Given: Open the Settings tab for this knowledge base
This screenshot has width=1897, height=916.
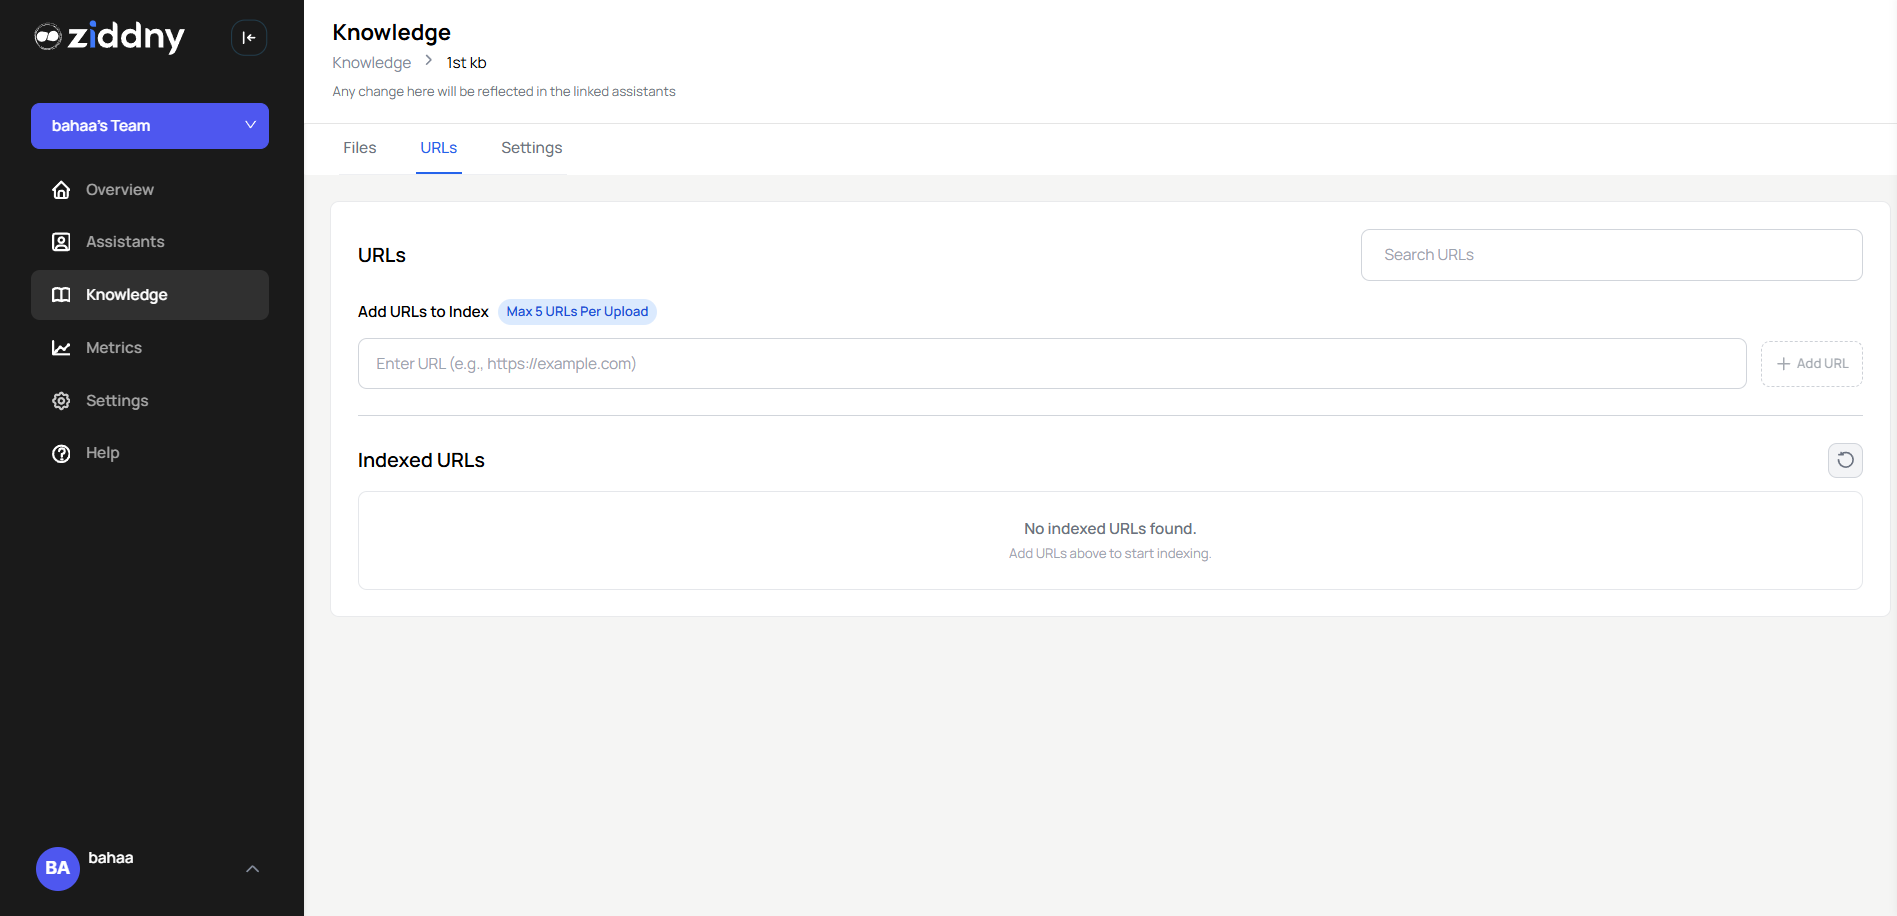Looking at the screenshot, I should pos(531,147).
